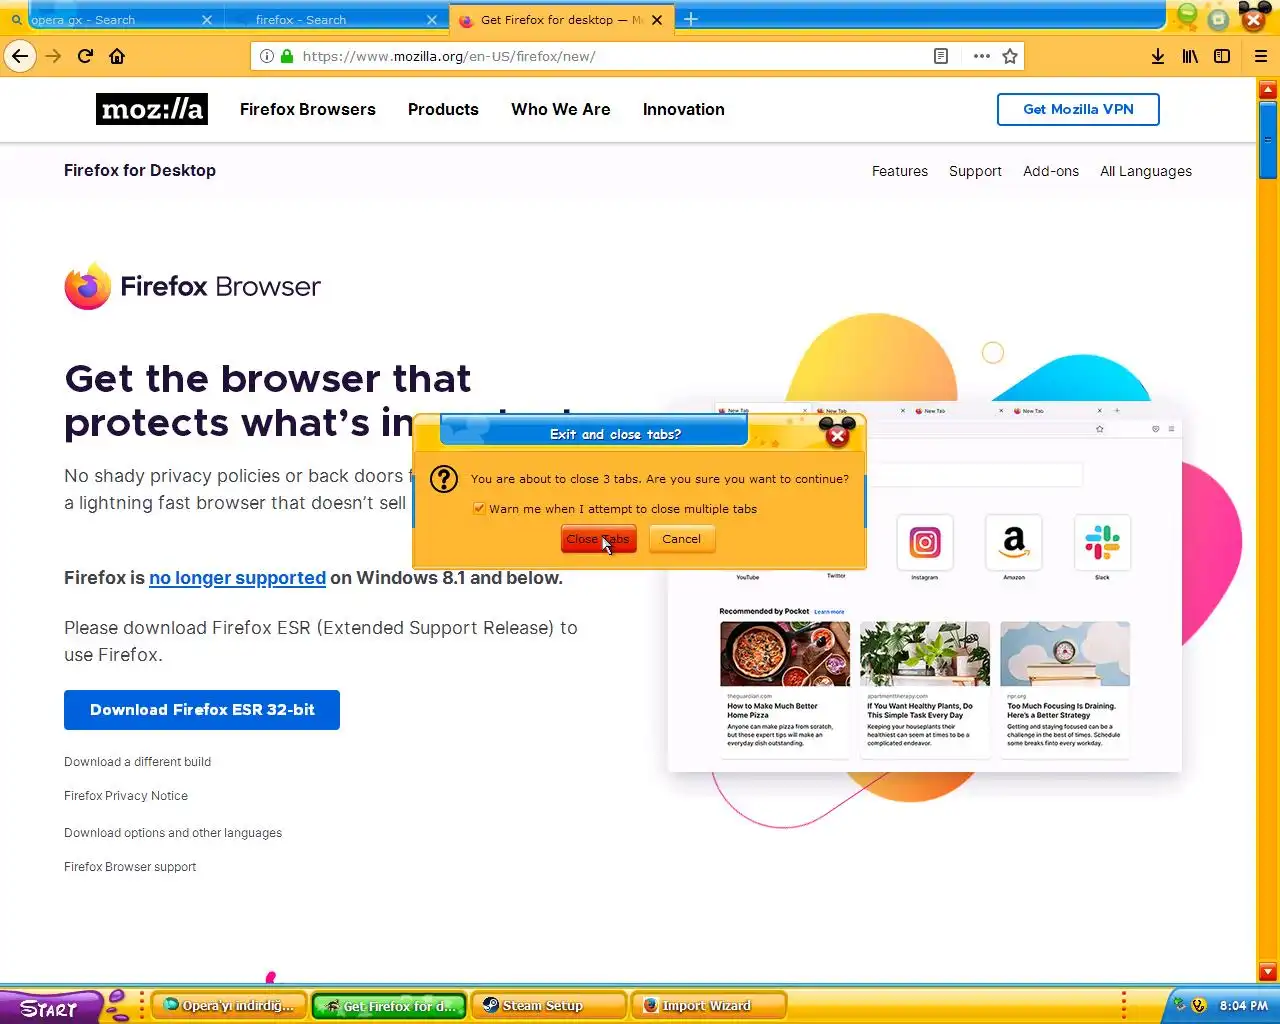Open 'Download options and other languages' link
This screenshot has width=1280, height=1024.
(173, 833)
